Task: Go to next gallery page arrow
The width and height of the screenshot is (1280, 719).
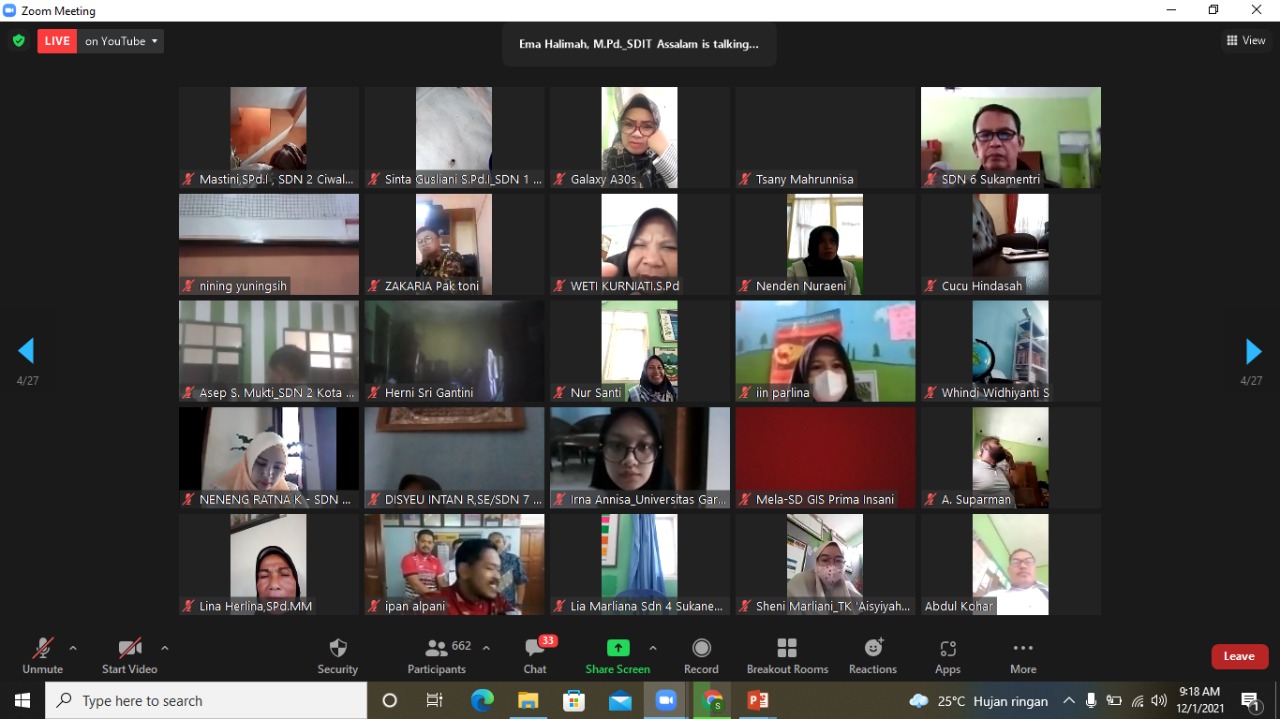Action: (x=1252, y=351)
